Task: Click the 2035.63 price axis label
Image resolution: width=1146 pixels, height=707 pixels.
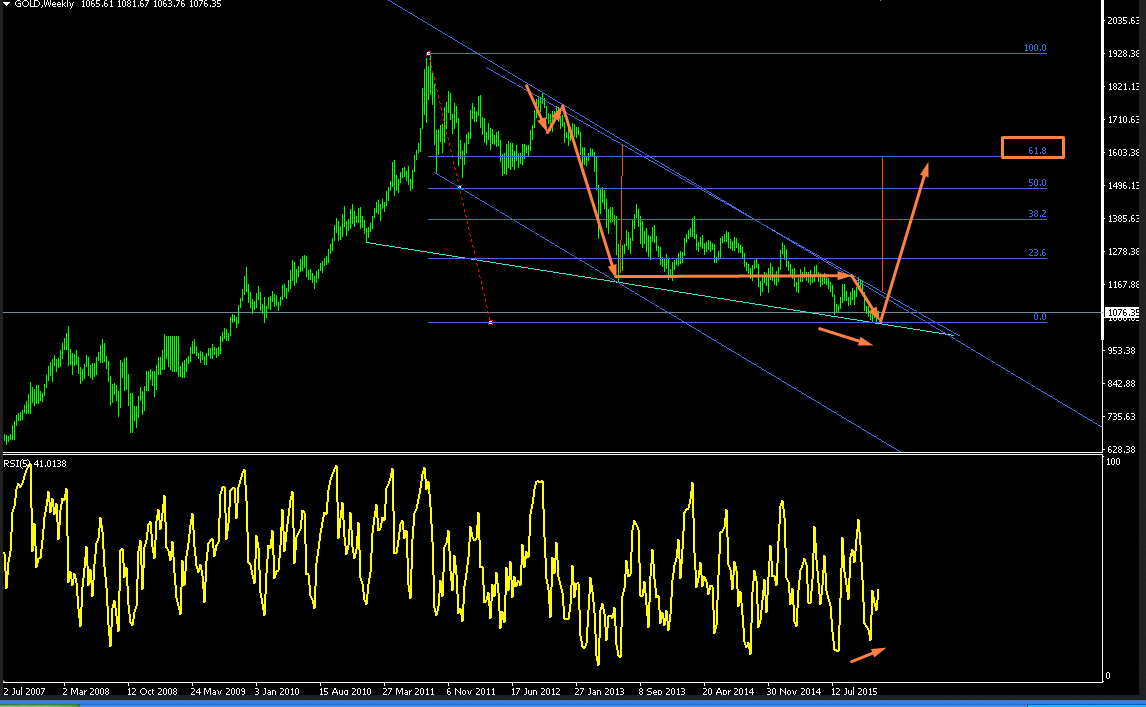Action: 1123,20
